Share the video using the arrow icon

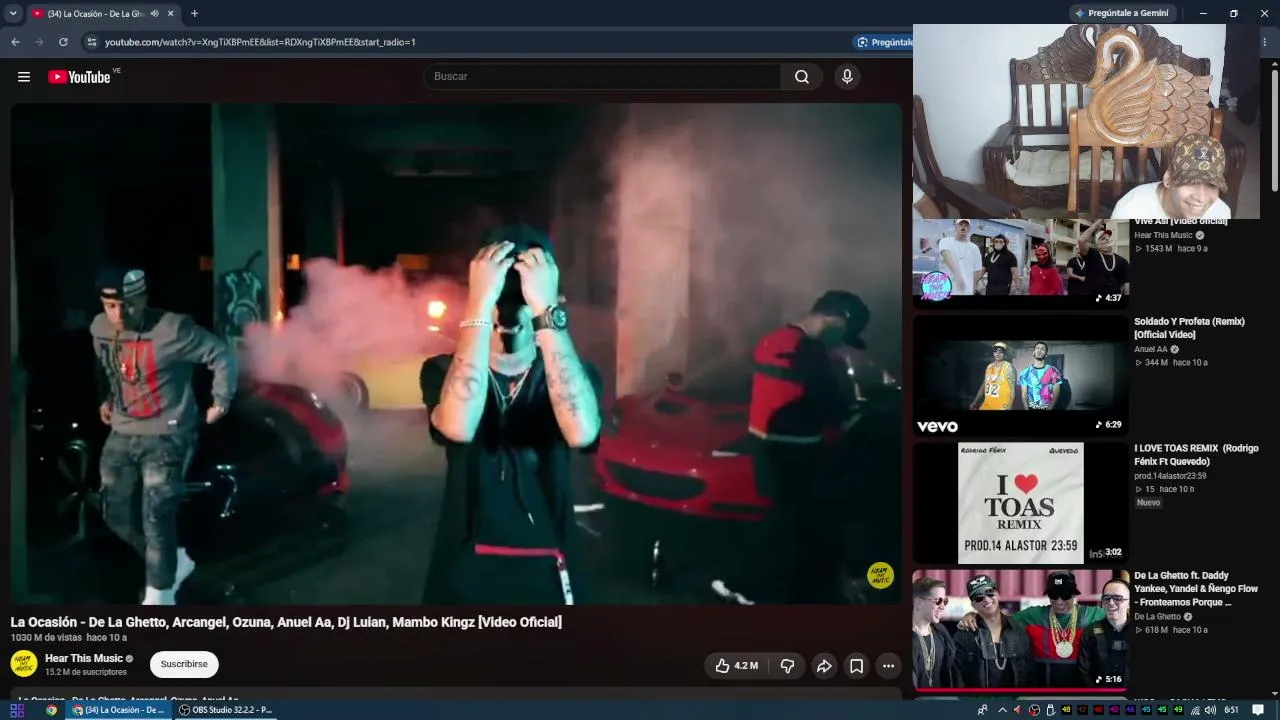pyautogui.click(x=824, y=666)
